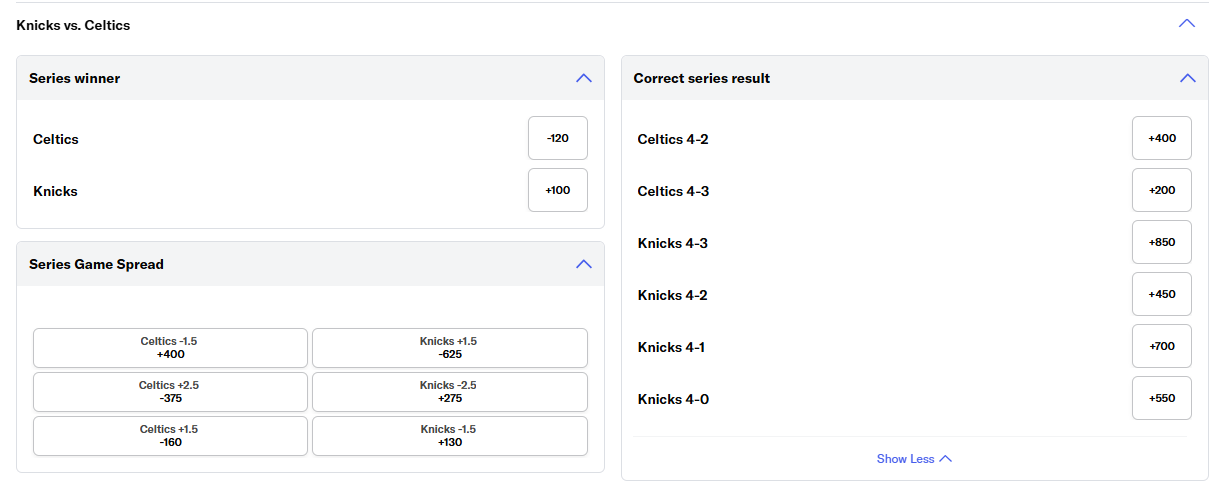Click the Knicks vs. Celtics heading text
The width and height of the screenshot is (1222, 495).
[73, 25]
